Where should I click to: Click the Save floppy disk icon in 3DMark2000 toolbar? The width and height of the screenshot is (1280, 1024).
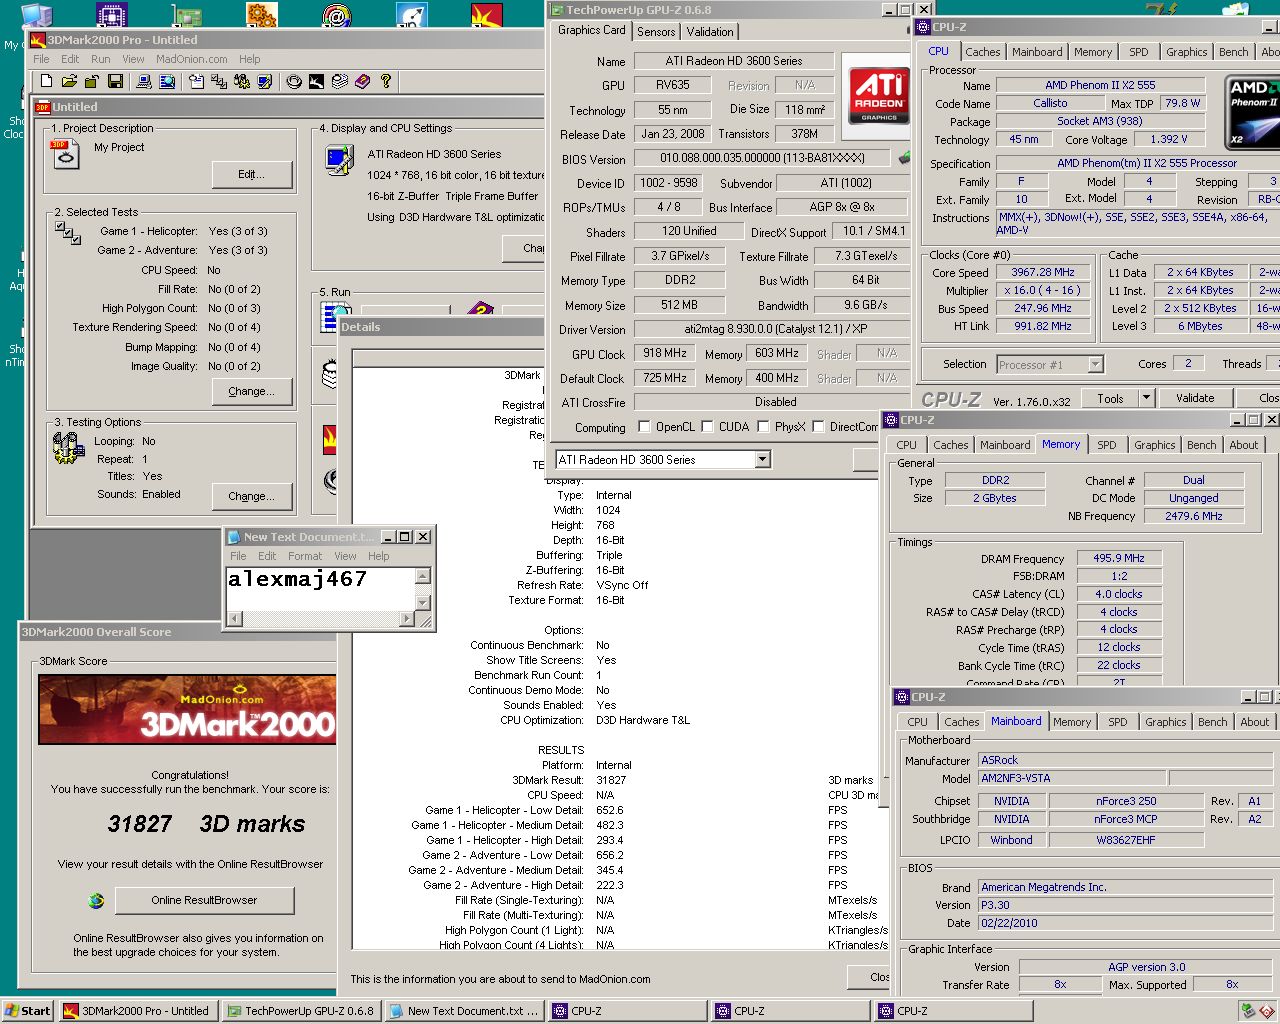115,81
